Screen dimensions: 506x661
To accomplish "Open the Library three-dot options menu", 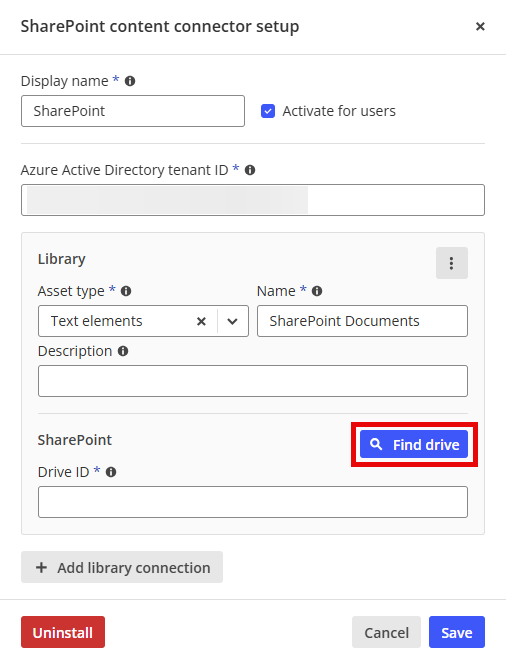I will (452, 263).
